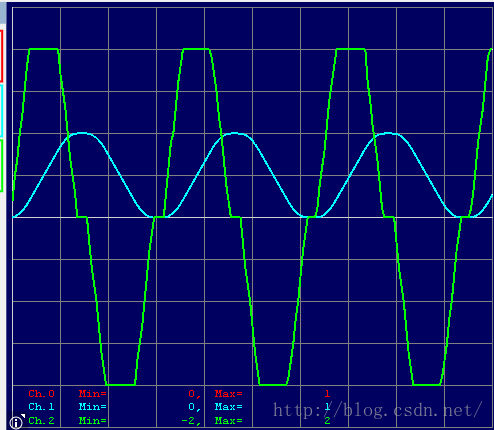Click the Ch.2 Max value 2

point(327,421)
